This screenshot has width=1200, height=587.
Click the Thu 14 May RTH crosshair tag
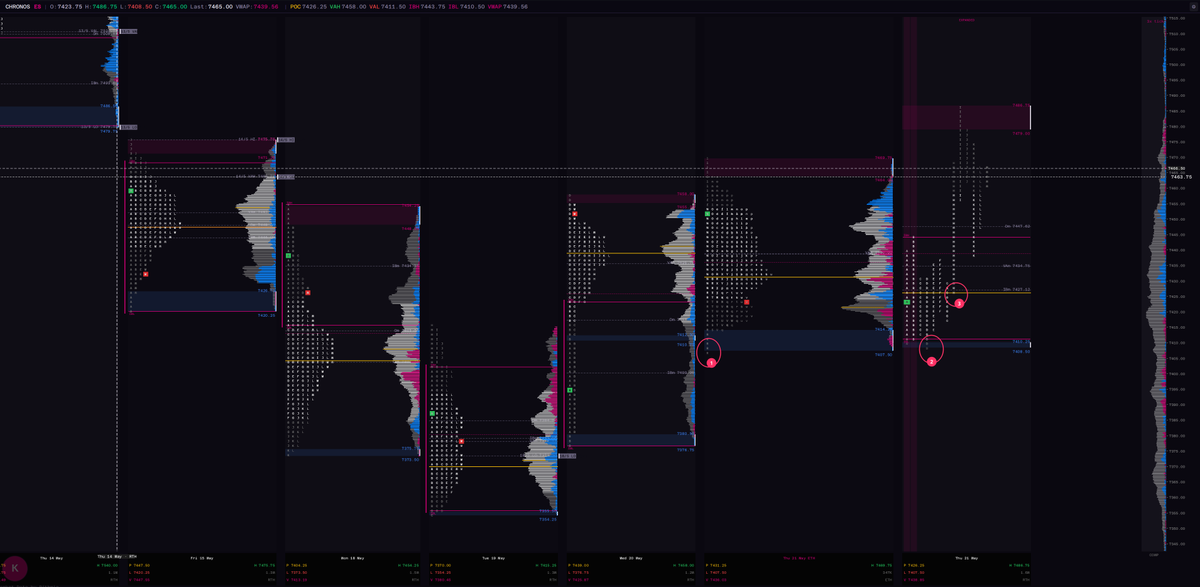pos(117,555)
